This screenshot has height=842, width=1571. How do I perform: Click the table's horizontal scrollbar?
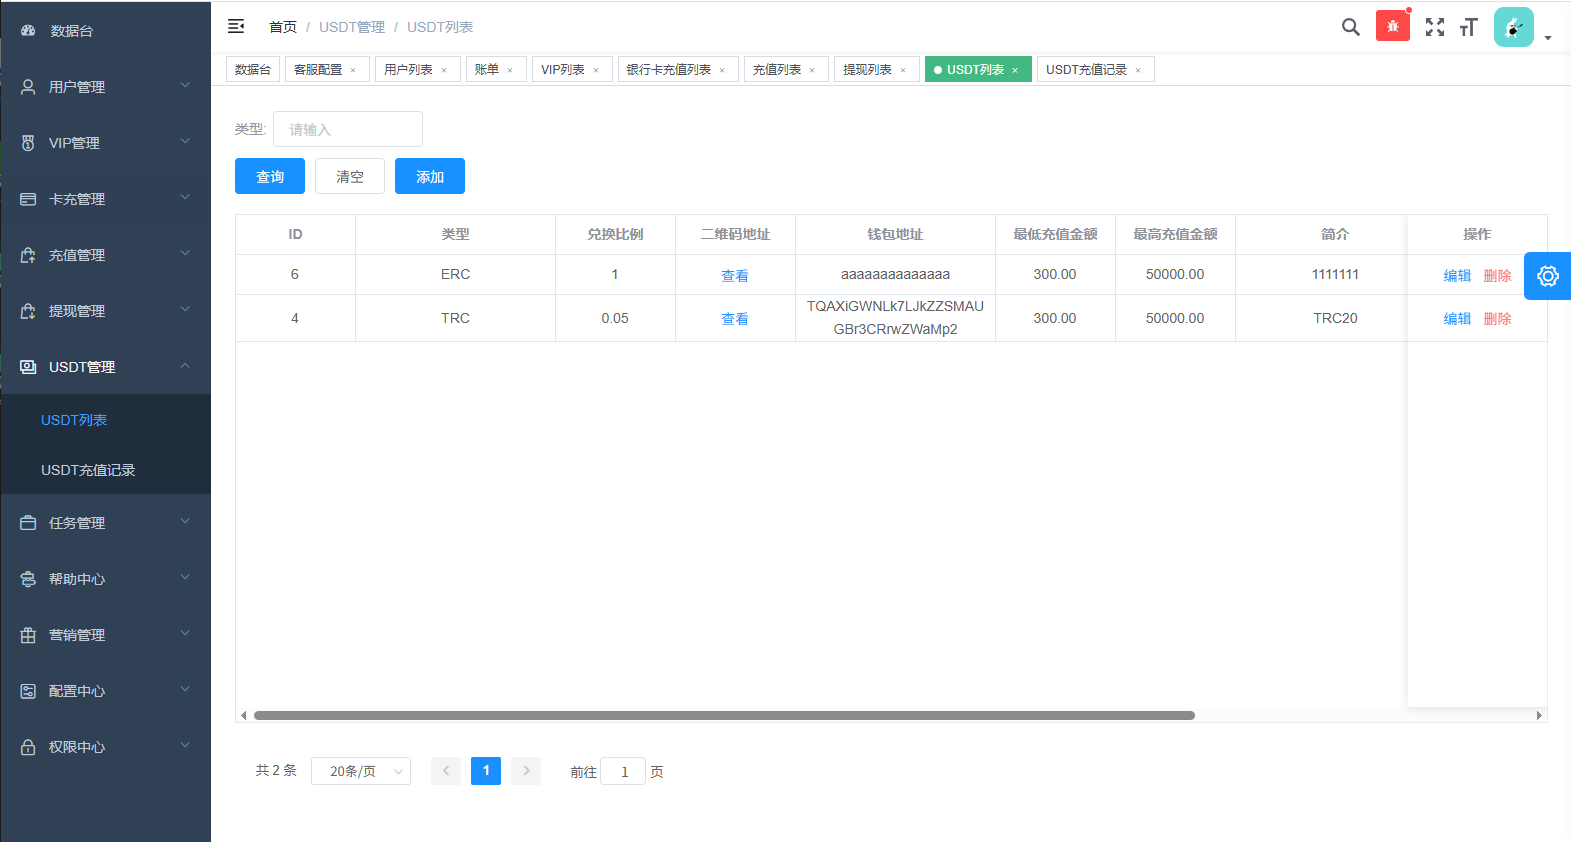(x=724, y=715)
